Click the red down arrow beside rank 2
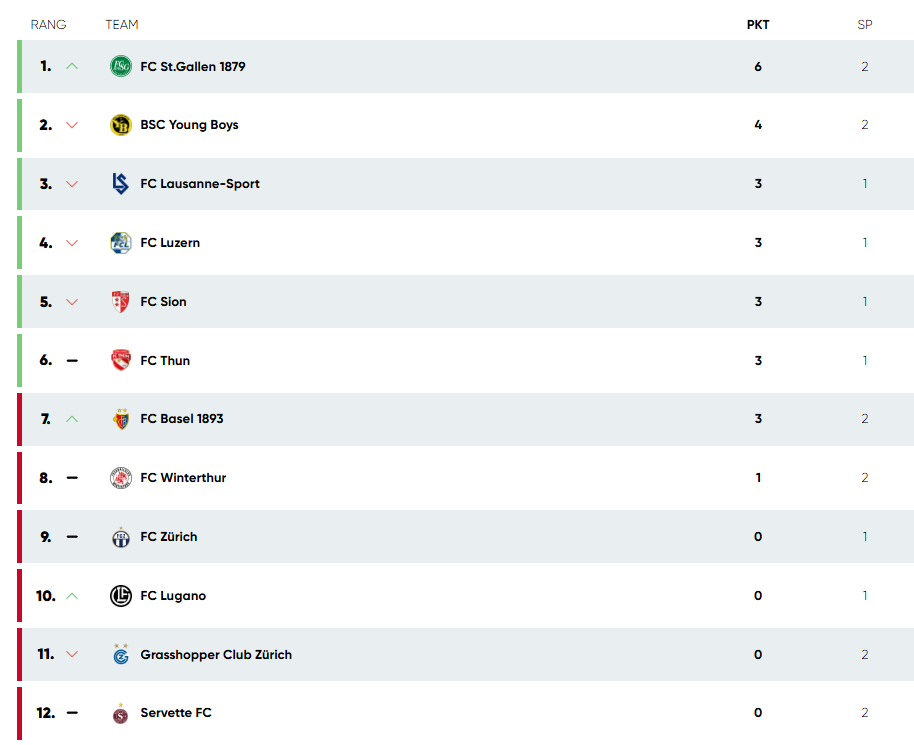Image resolution: width=914 pixels, height=745 pixels. (72, 125)
